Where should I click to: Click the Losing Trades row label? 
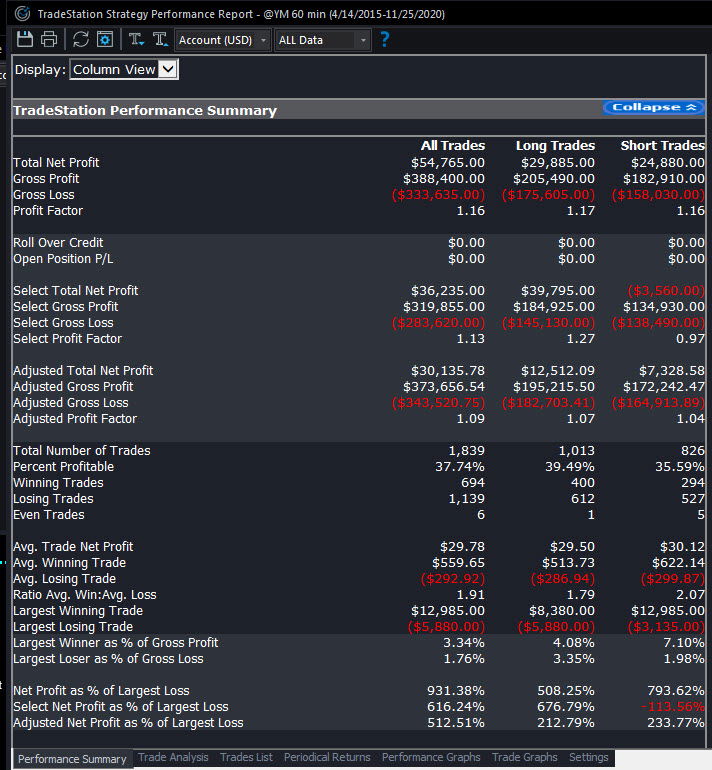tap(53, 499)
